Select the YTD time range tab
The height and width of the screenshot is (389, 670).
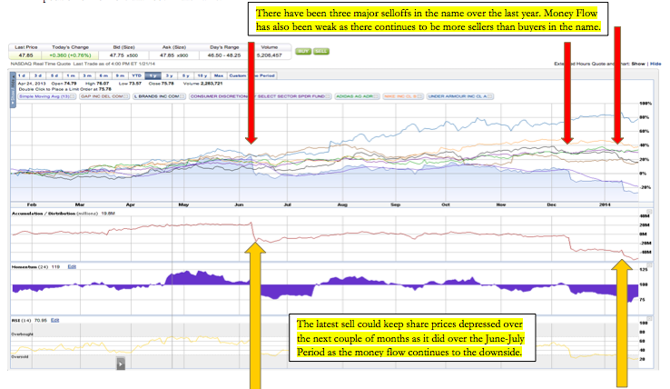click(x=136, y=76)
